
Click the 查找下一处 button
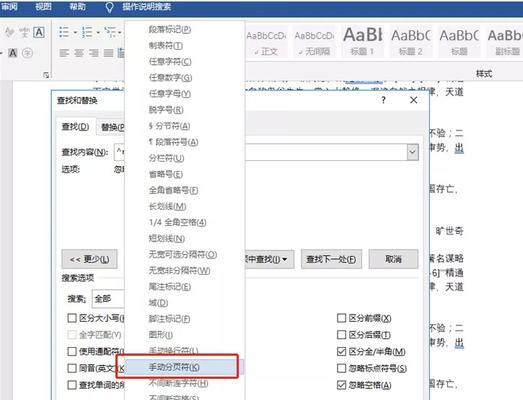[331, 259]
